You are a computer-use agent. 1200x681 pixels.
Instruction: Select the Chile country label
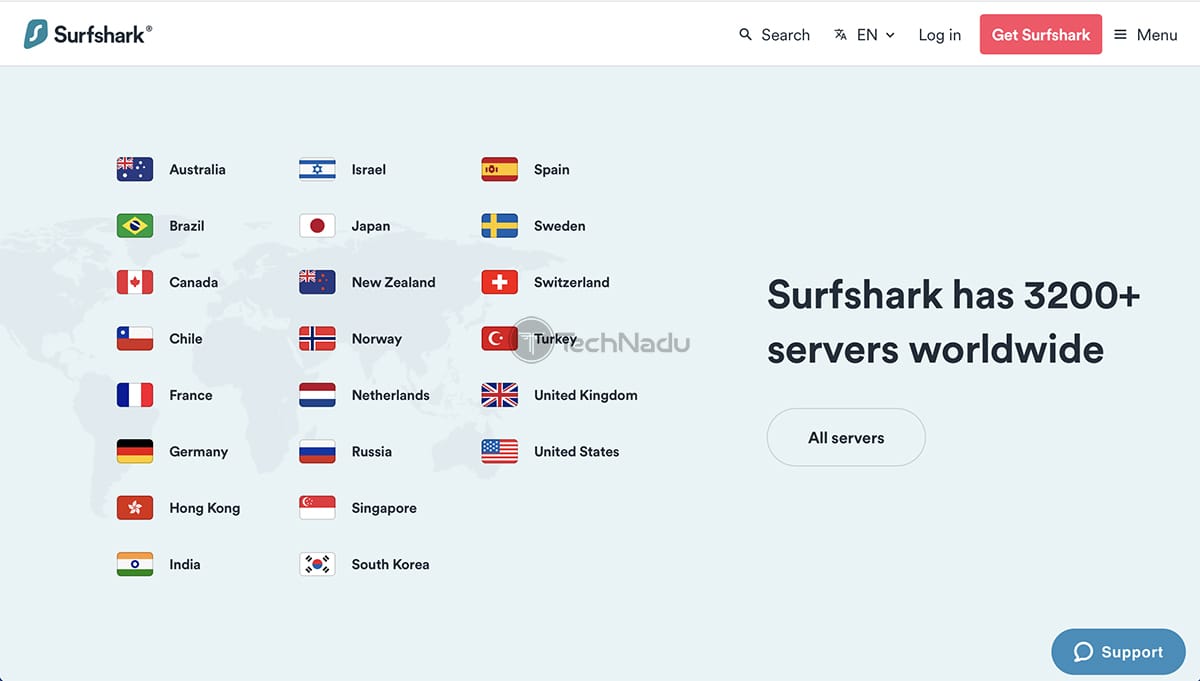185,339
